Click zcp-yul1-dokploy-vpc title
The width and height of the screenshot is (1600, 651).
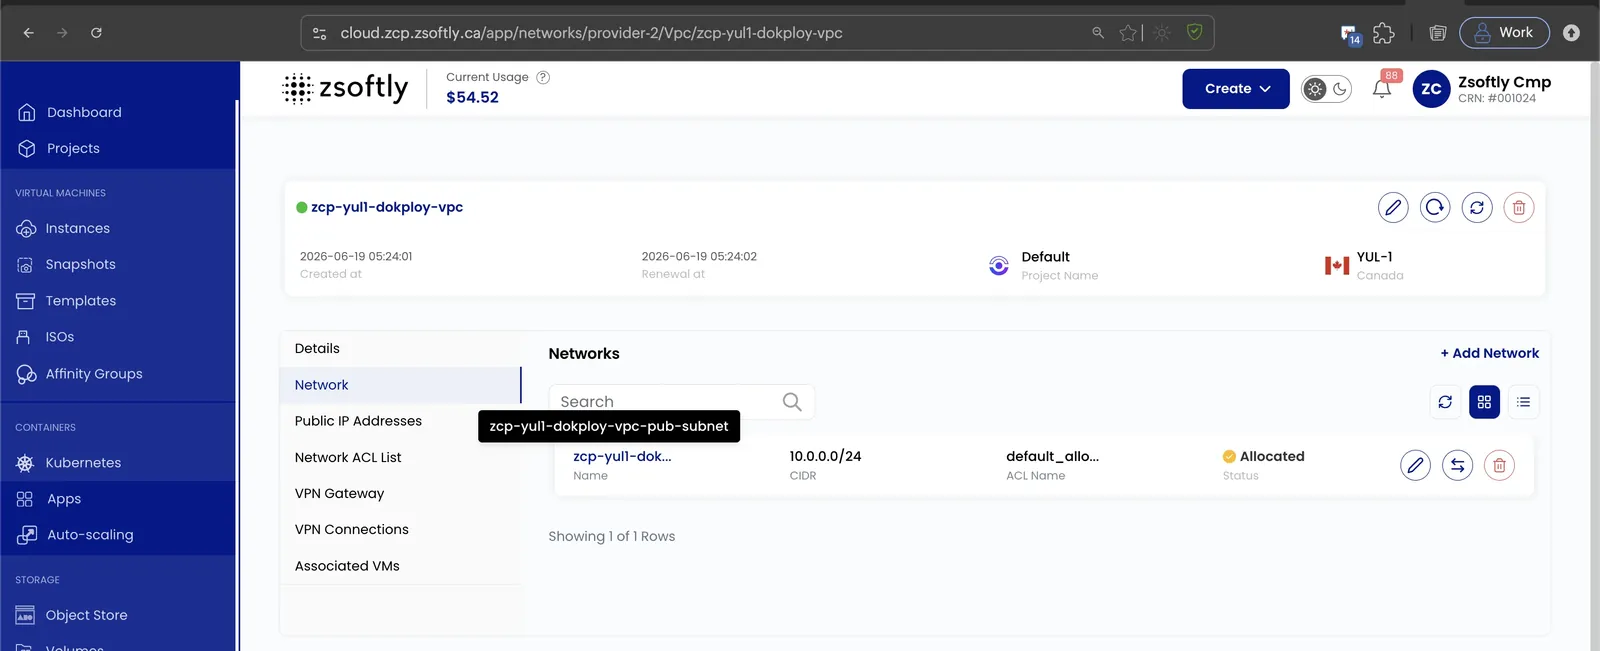point(387,207)
